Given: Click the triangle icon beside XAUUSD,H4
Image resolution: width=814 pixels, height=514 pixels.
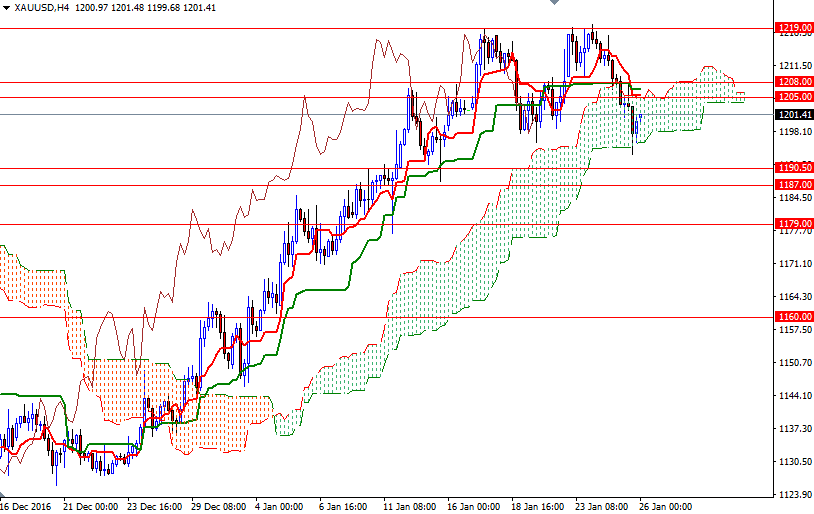Looking at the screenshot, I should coord(6,7).
